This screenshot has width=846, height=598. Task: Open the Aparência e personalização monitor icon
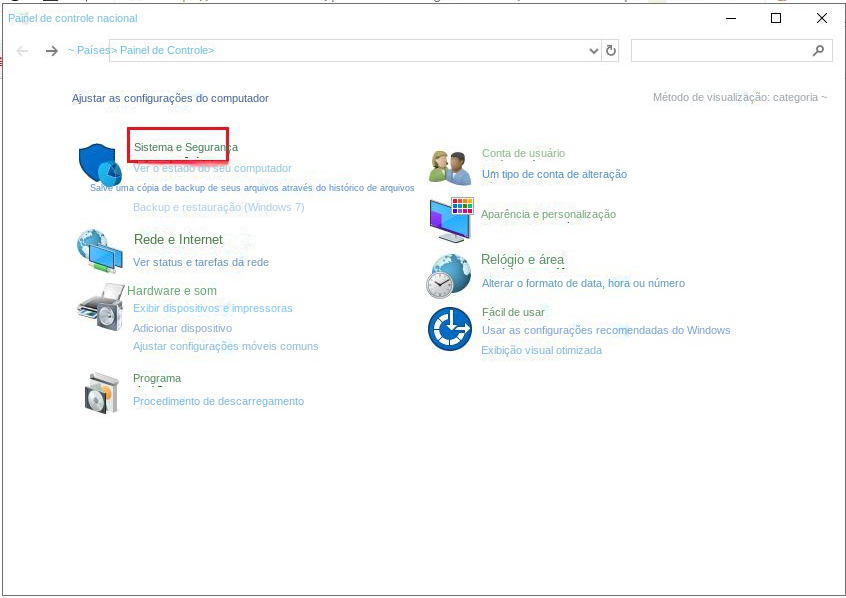click(x=450, y=219)
